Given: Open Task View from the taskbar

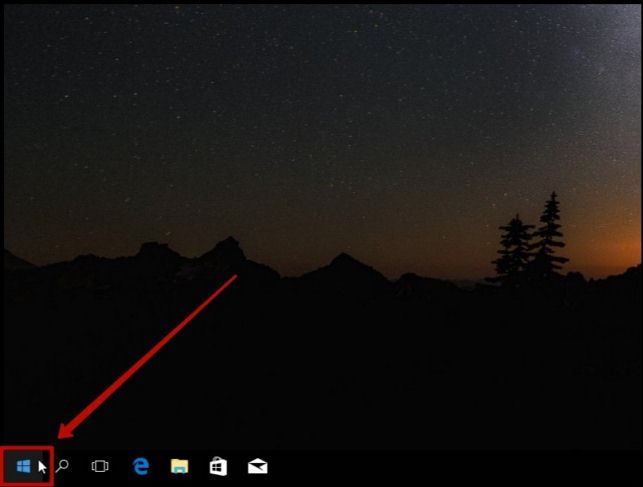Looking at the screenshot, I should [100, 467].
